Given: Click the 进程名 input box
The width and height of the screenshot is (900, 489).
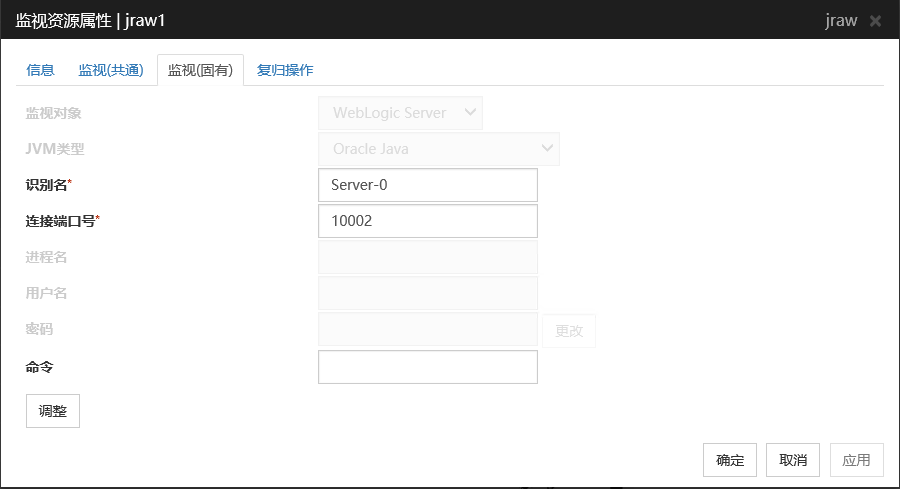Looking at the screenshot, I should 427,257.
